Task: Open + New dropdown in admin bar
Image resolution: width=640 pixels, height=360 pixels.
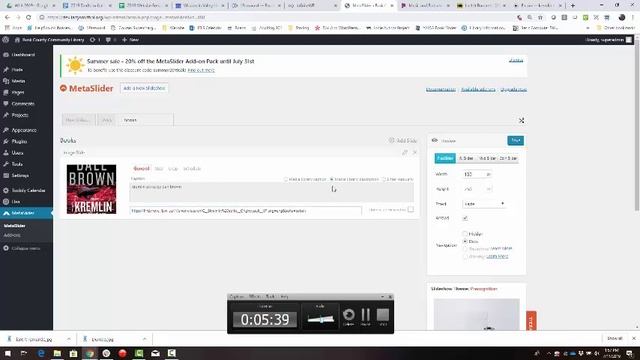Action: click(131, 40)
